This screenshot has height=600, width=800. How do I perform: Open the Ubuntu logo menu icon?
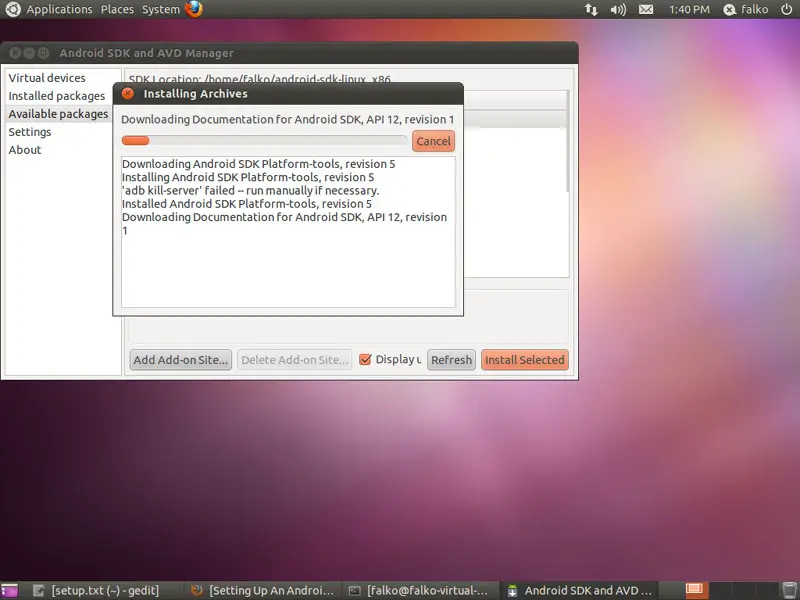click(x=12, y=9)
